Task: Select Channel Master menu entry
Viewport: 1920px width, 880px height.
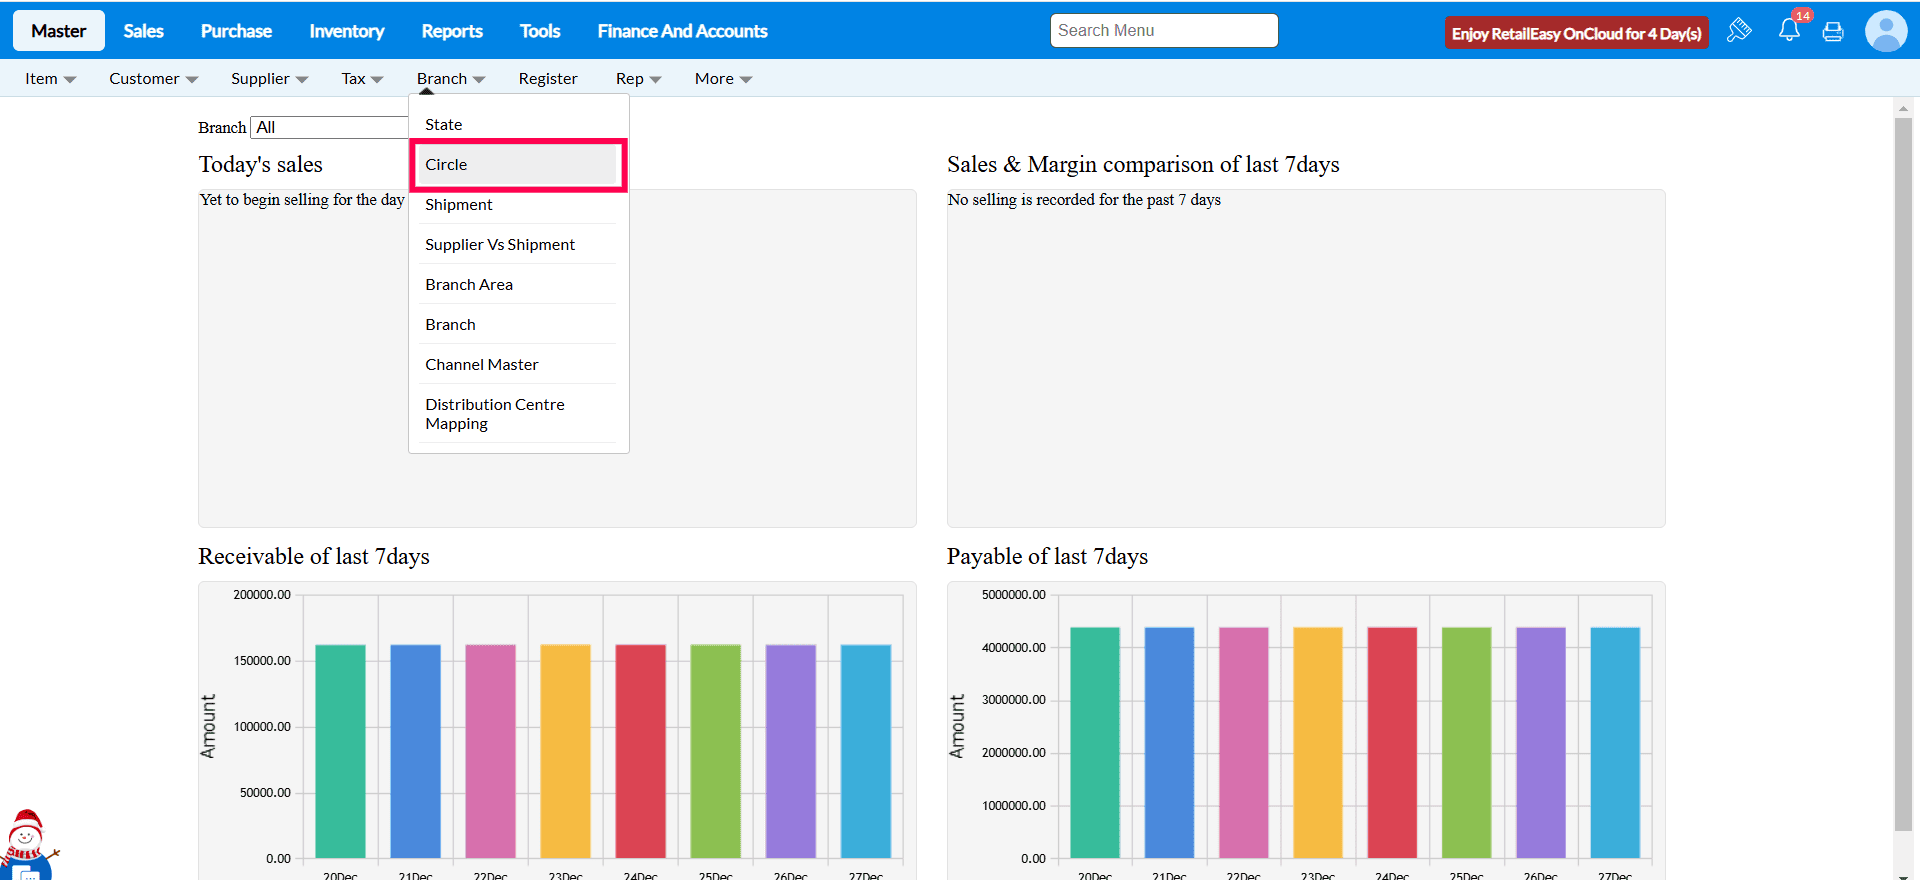Action: [482, 364]
